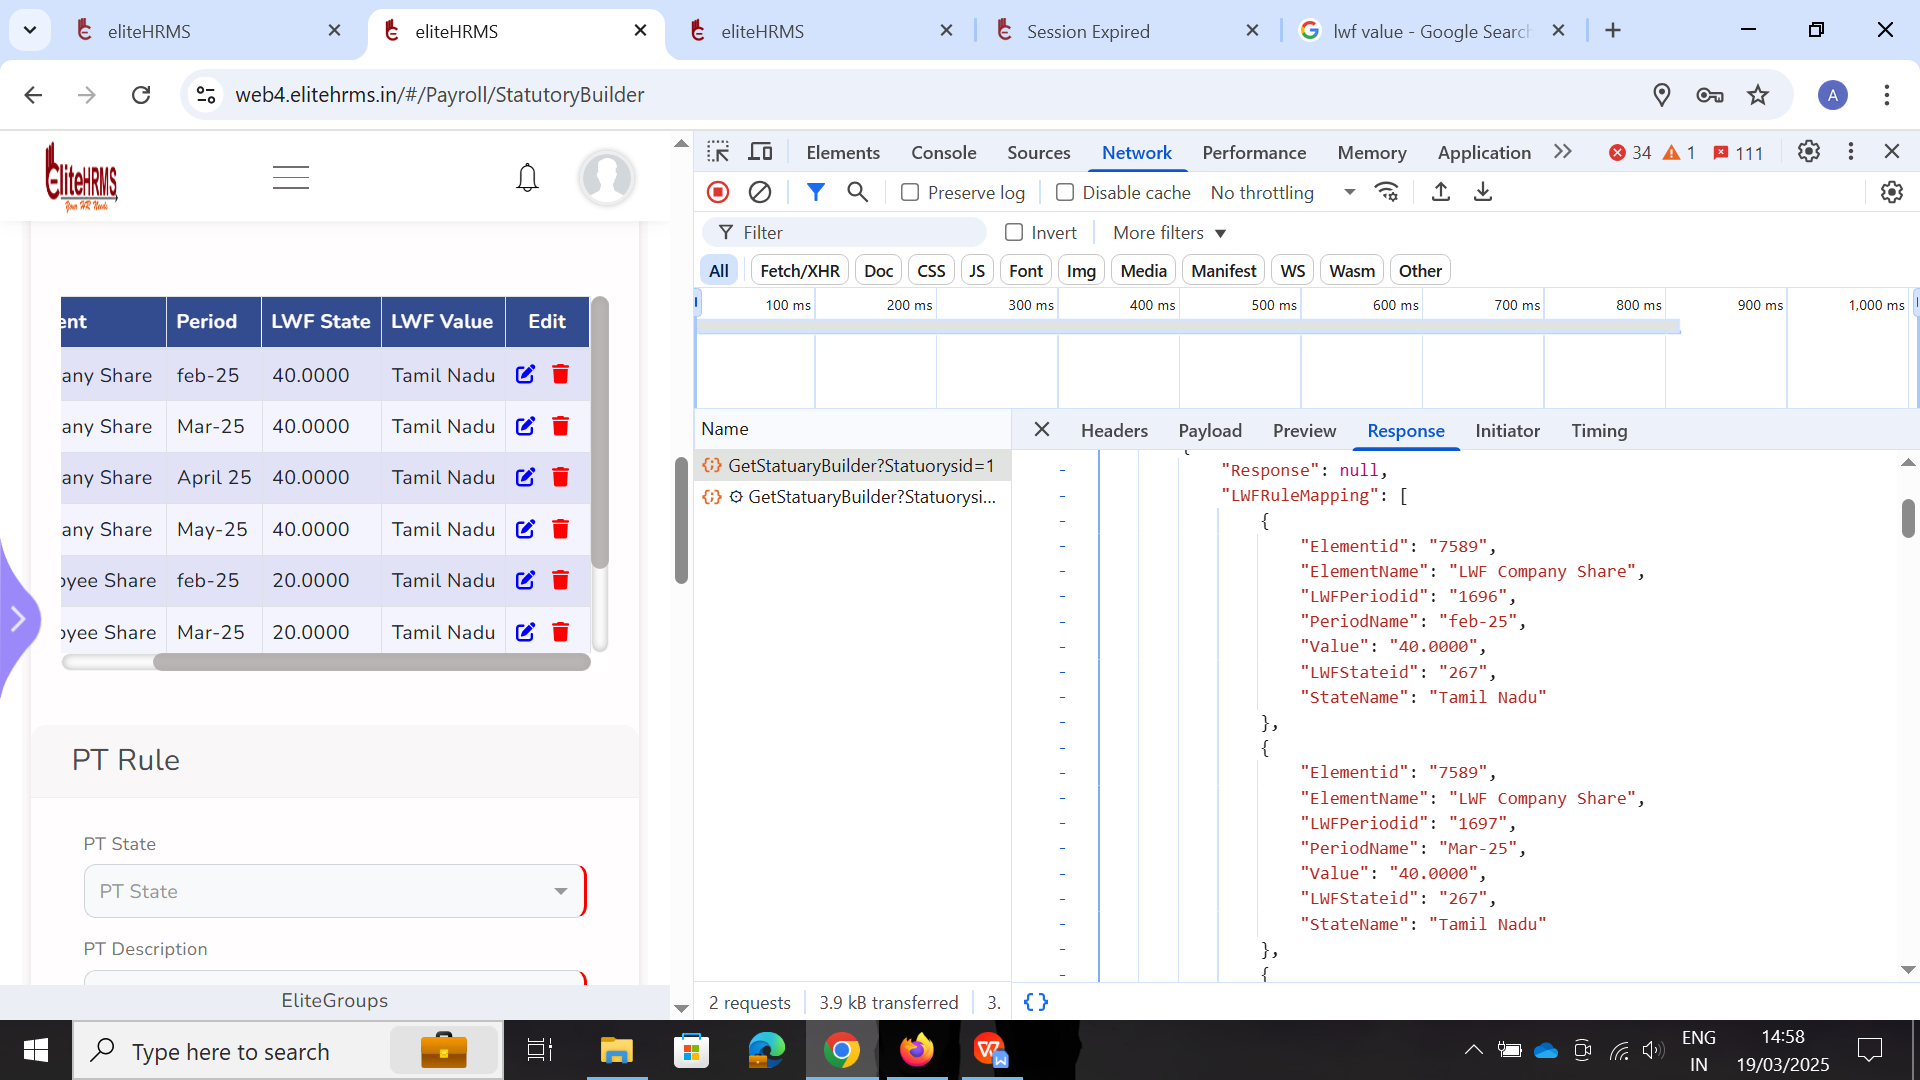Click the export HAR download icon

[1483, 192]
